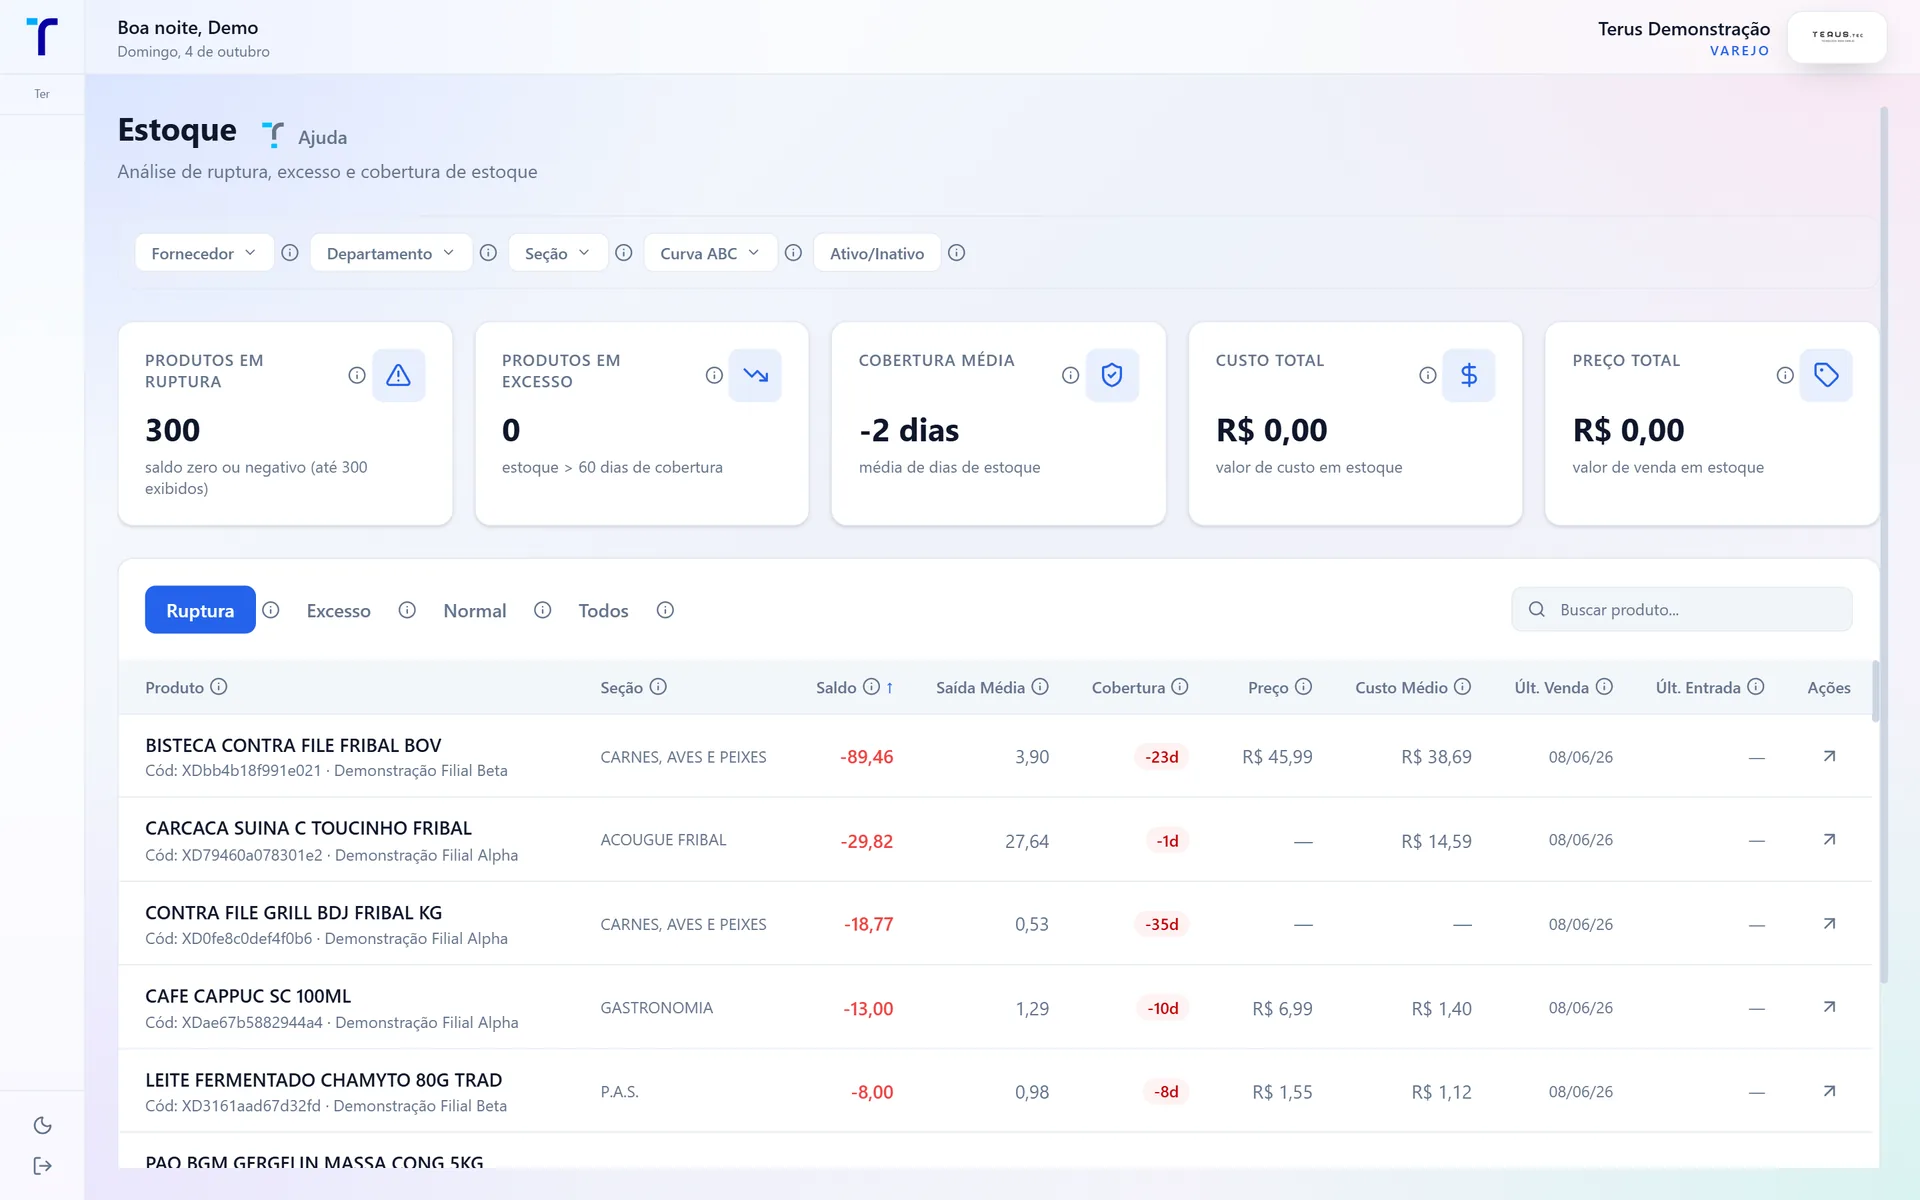Click info icon on Custo Total card
The width and height of the screenshot is (1920, 1200).
(1428, 375)
